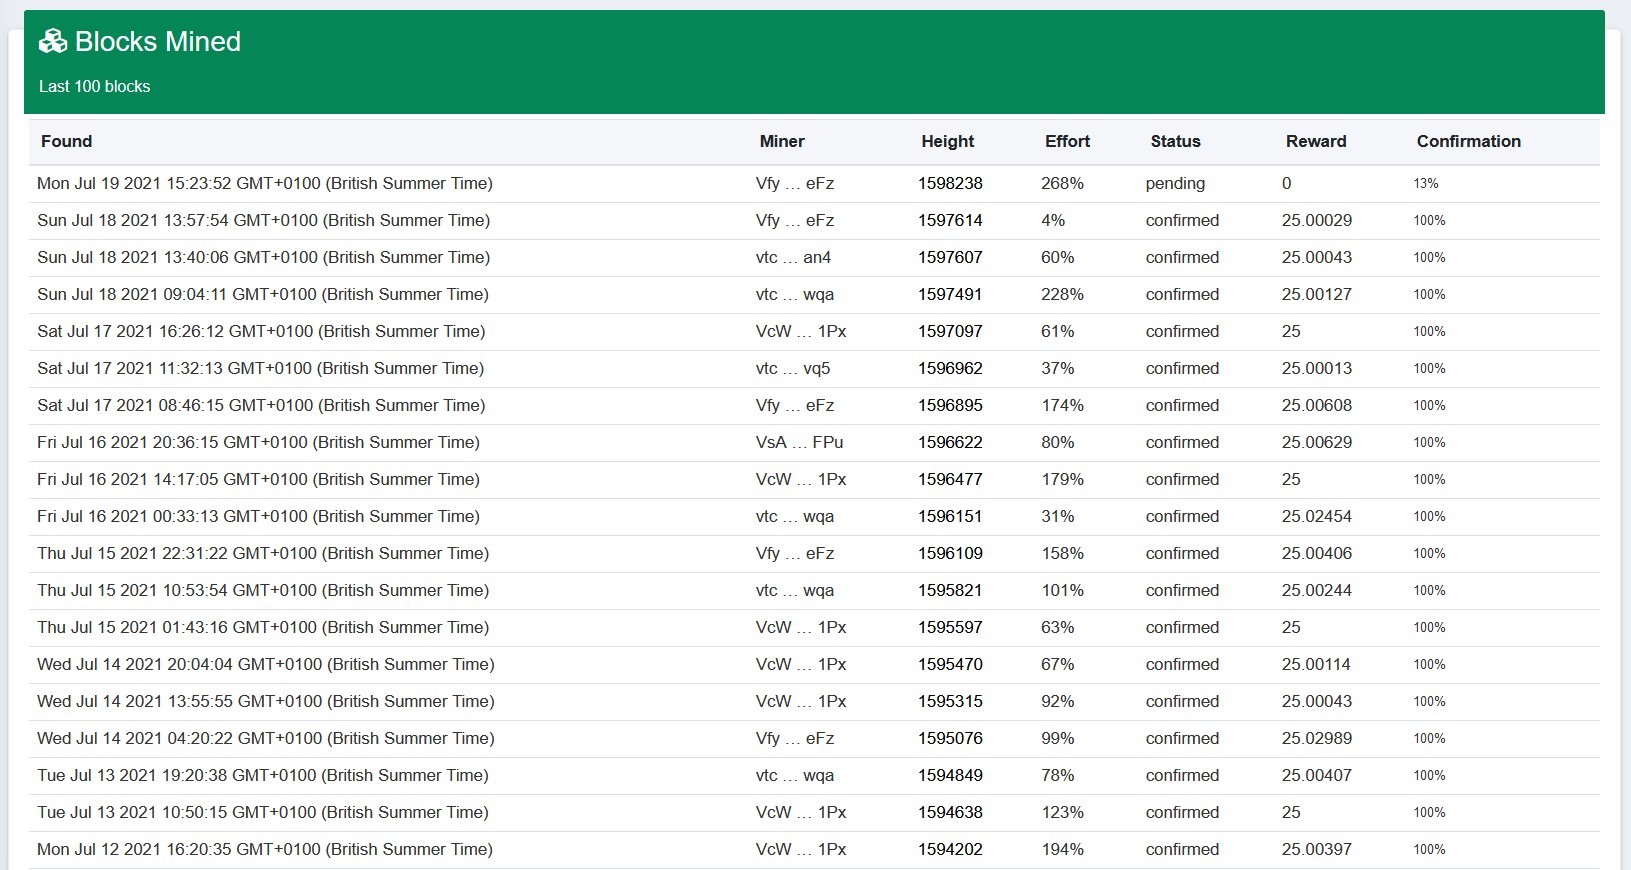Open block height 1594202
Image resolution: width=1631 pixels, height=870 pixels.
click(x=950, y=849)
